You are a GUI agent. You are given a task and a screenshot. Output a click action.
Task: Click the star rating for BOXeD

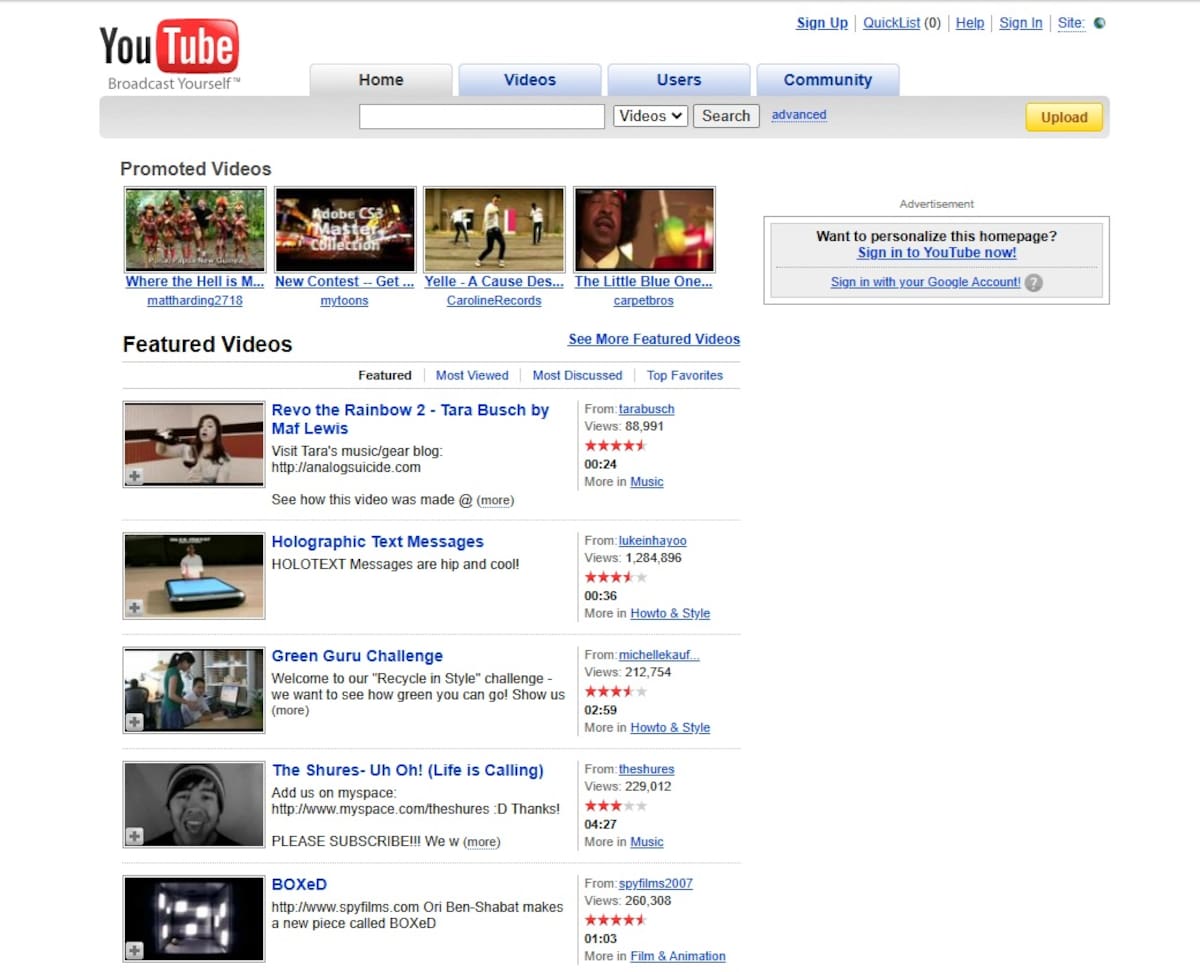[x=616, y=919]
